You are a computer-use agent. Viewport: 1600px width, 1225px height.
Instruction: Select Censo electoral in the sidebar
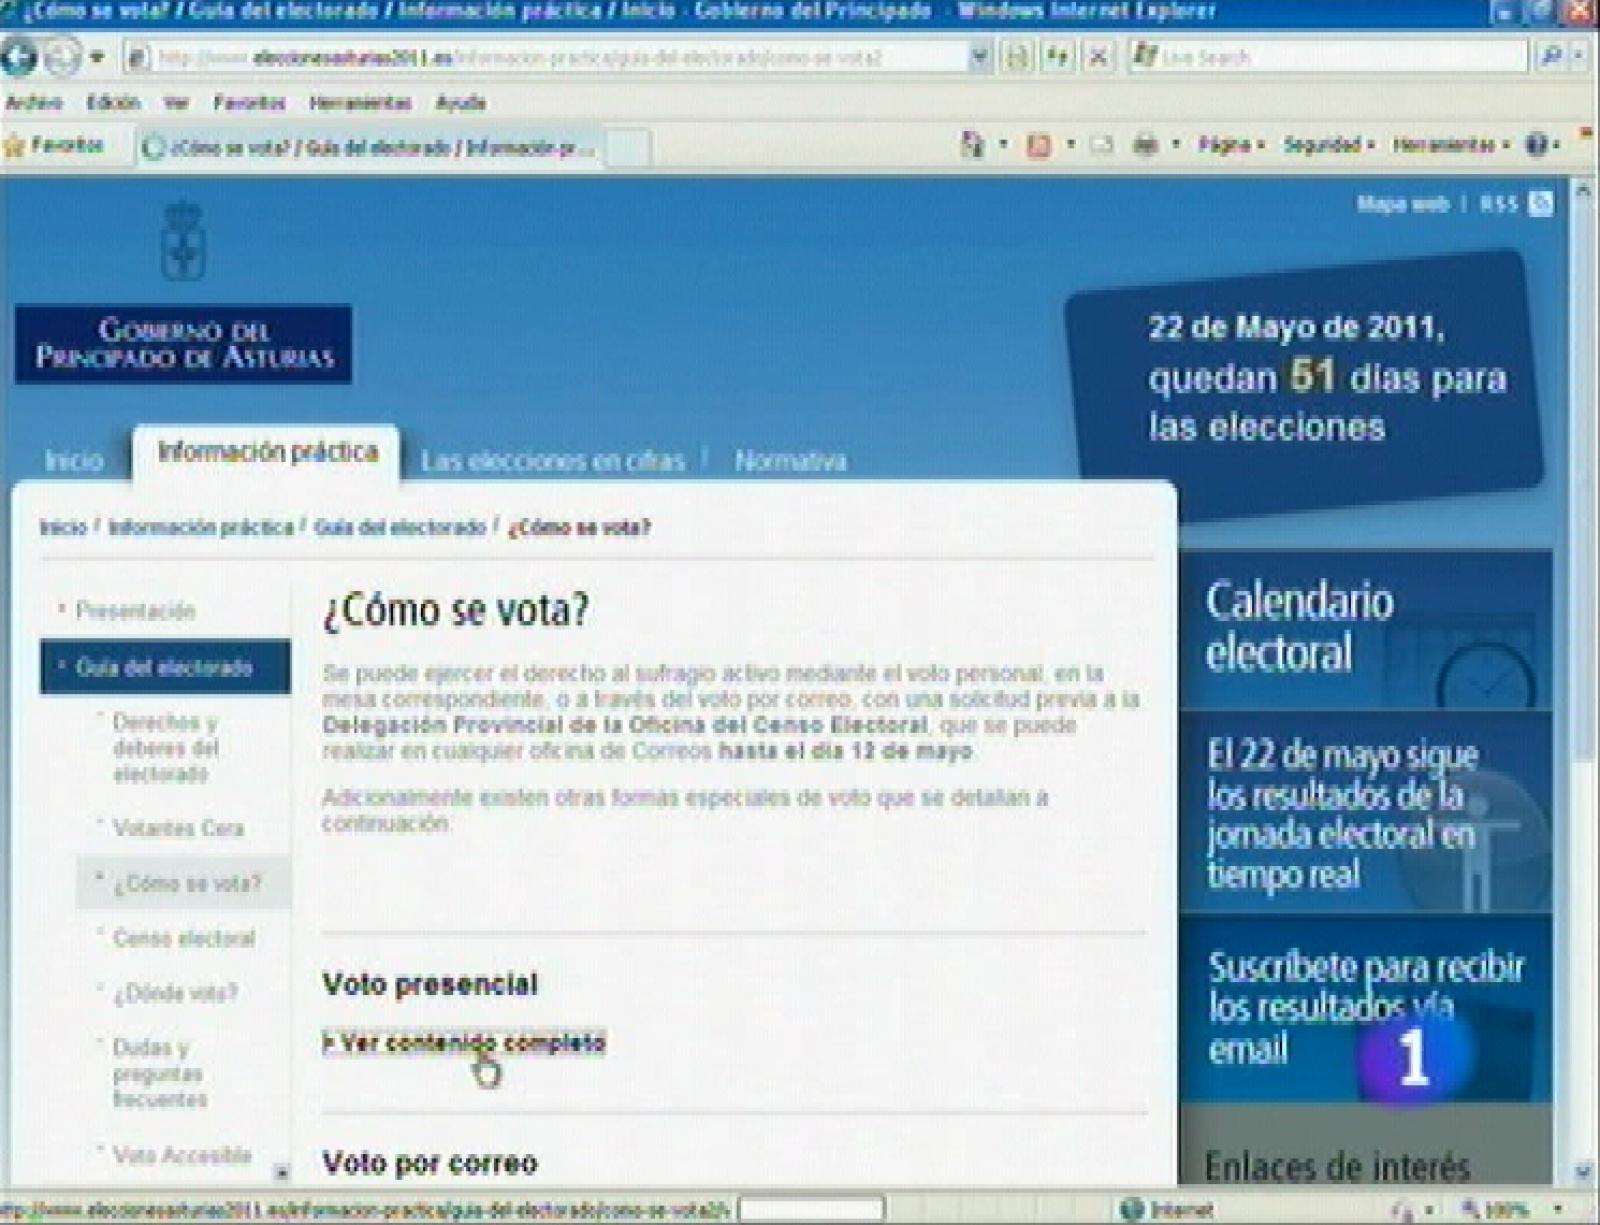pyautogui.click(x=185, y=938)
